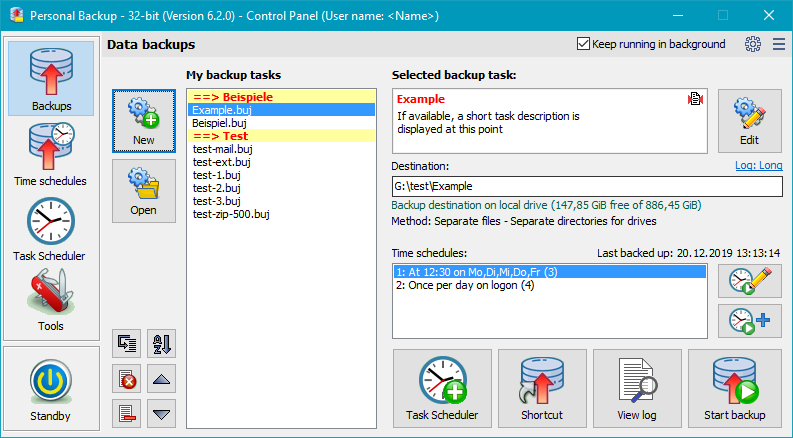The width and height of the screenshot is (793, 438).
Task: Open the Tools section
Action: click(x=51, y=300)
